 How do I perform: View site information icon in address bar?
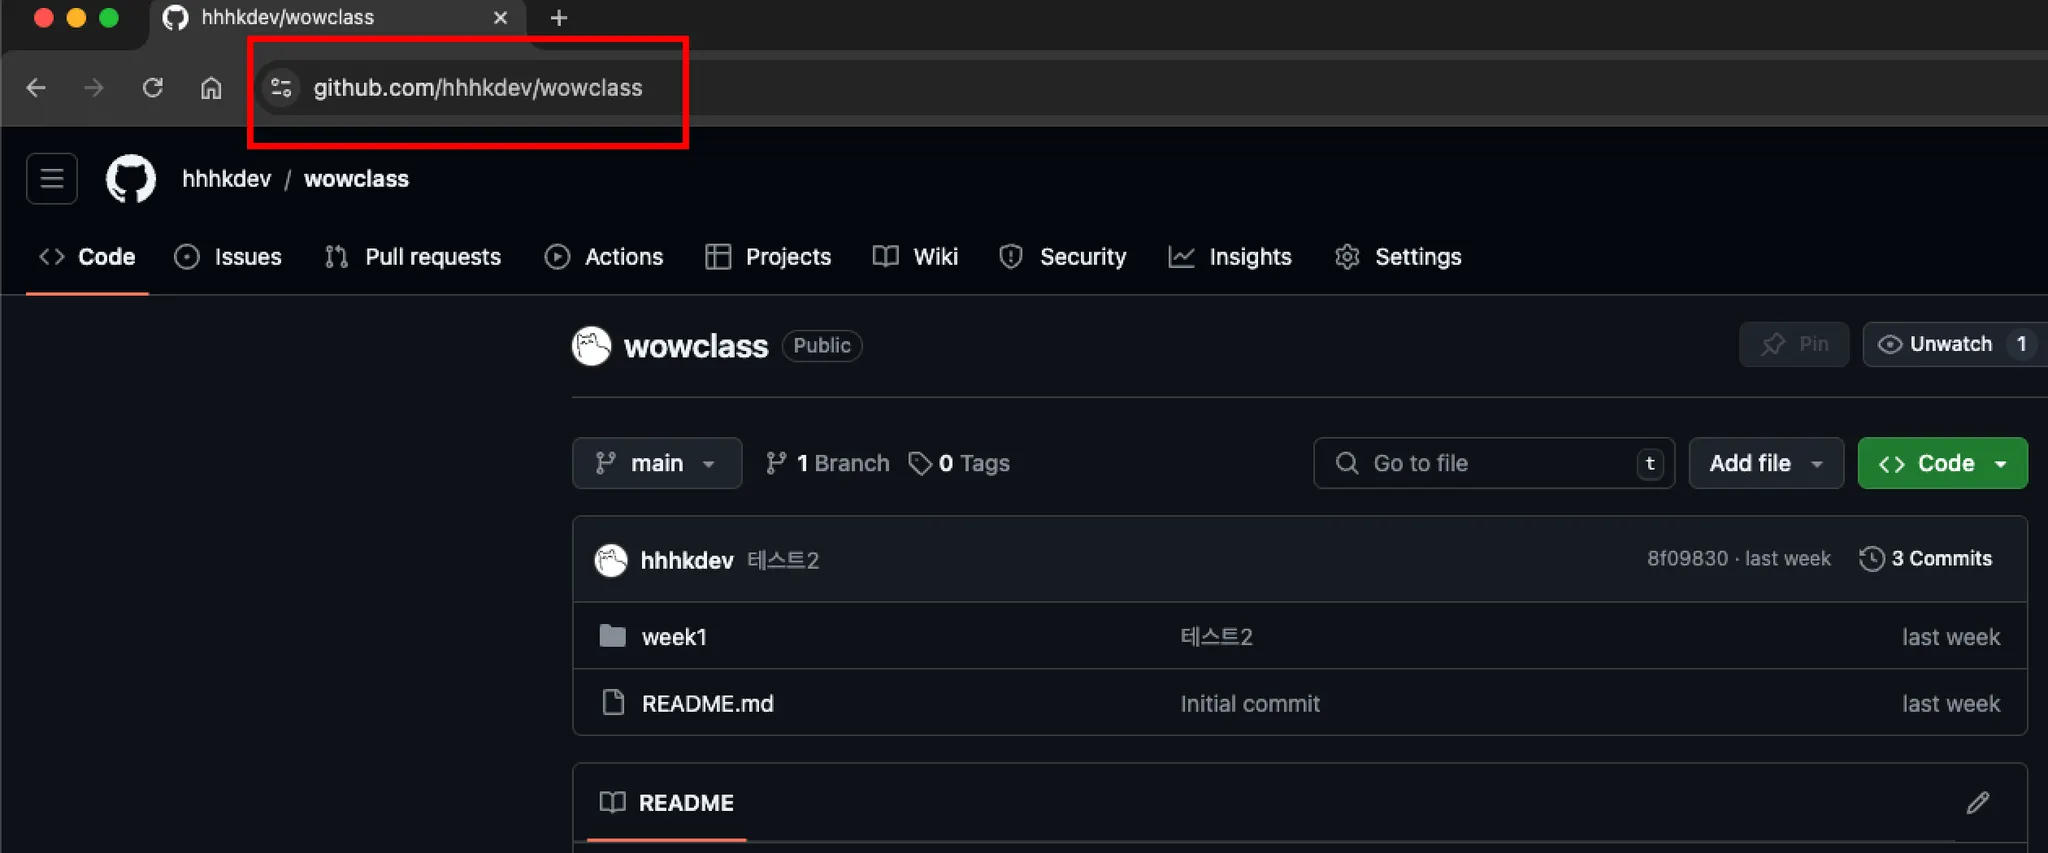(x=281, y=88)
